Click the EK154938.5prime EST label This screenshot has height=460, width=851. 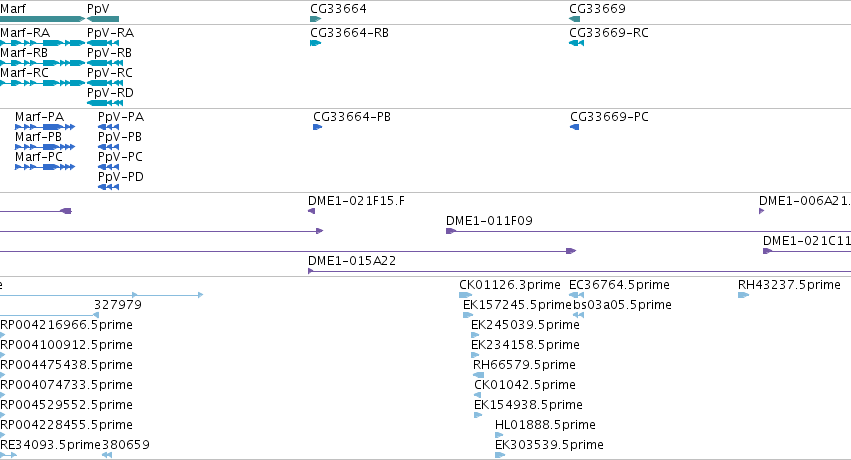[528, 405]
